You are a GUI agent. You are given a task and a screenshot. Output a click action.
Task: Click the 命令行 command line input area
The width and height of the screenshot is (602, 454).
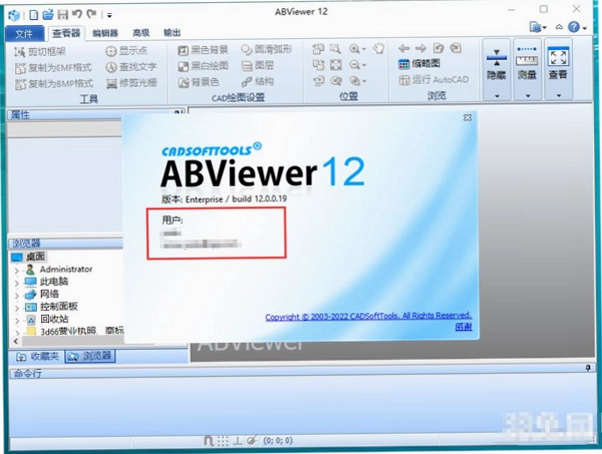(x=301, y=406)
